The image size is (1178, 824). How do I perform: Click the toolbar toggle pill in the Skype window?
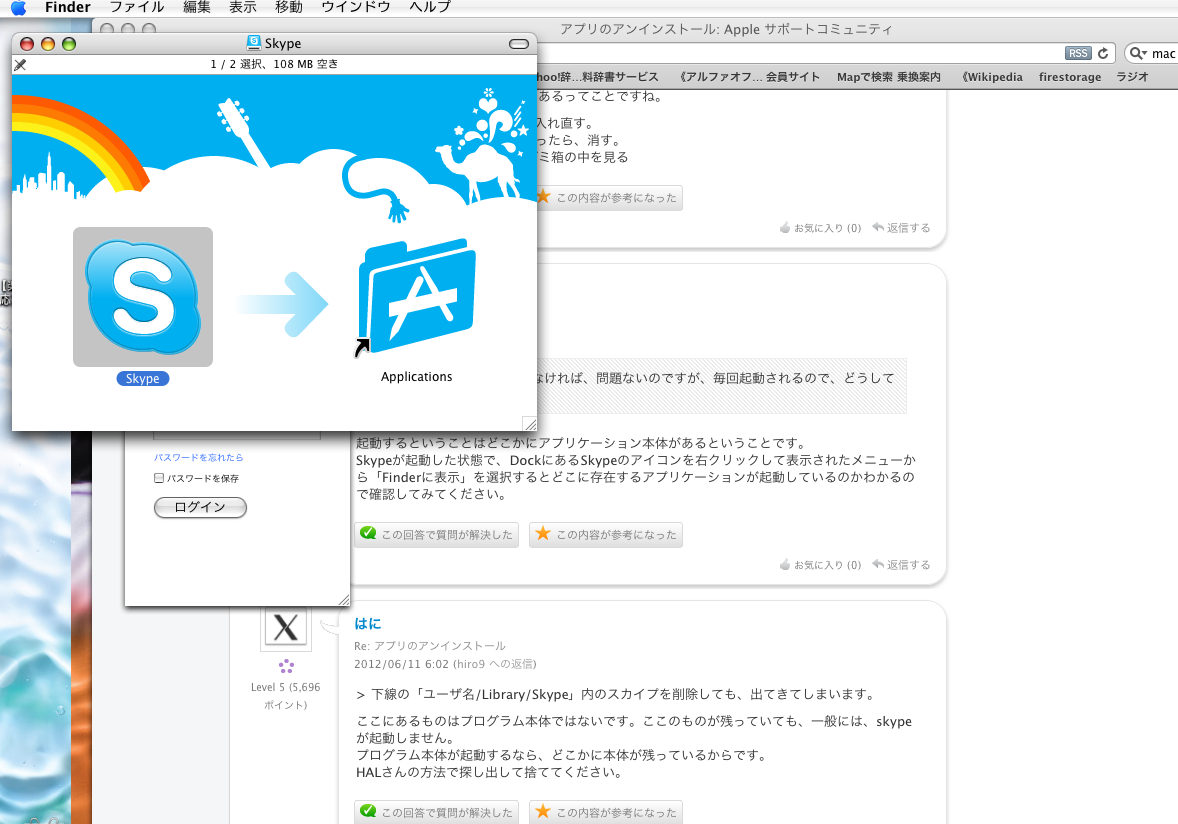coord(519,44)
